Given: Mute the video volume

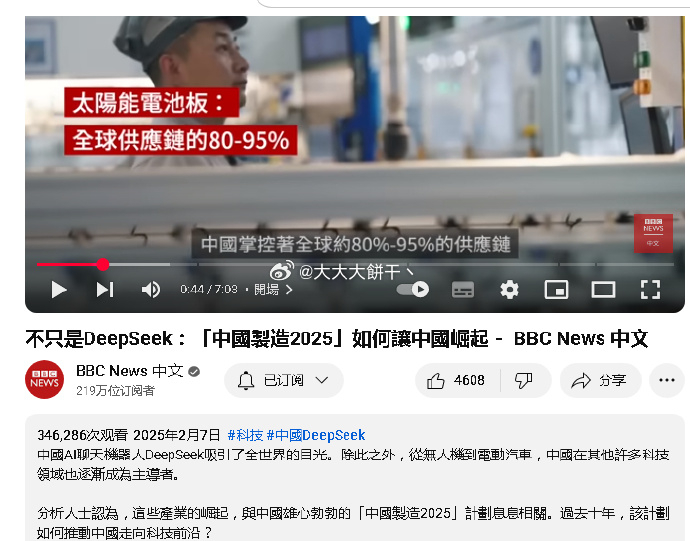Looking at the screenshot, I should (x=150, y=290).
